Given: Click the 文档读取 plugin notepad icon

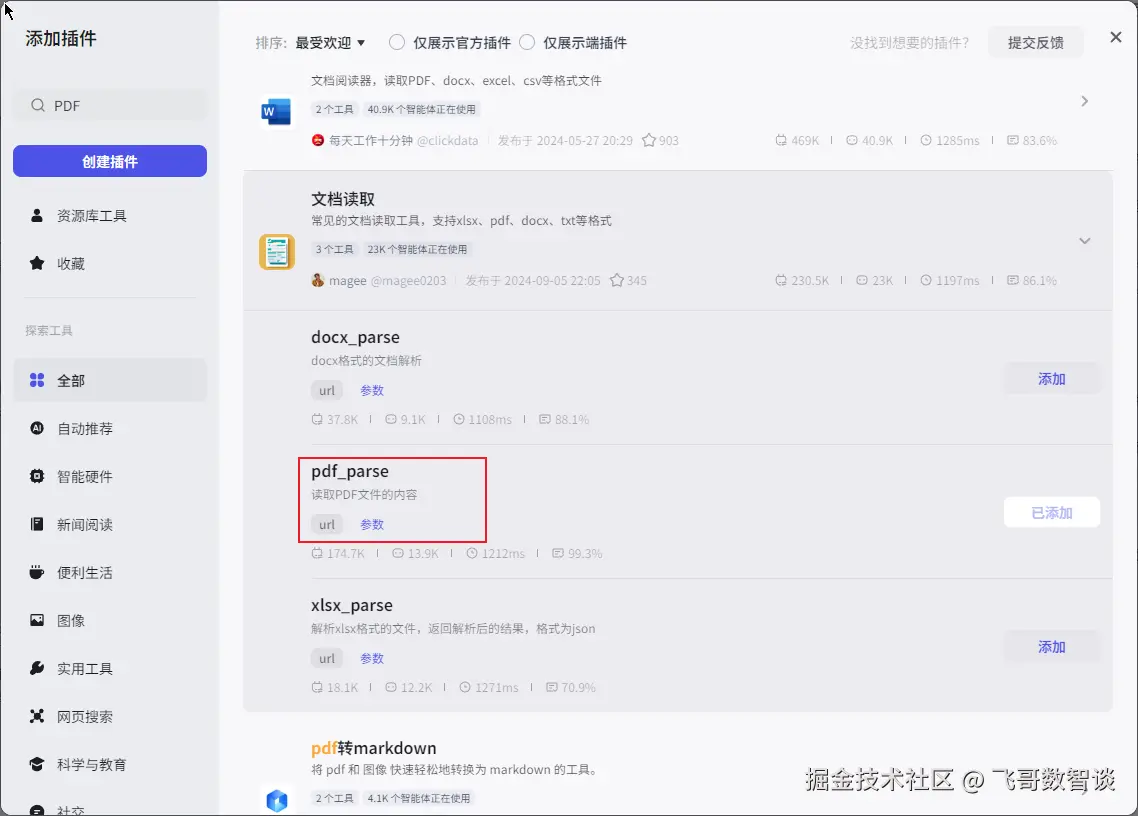Looking at the screenshot, I should [277, 252].
